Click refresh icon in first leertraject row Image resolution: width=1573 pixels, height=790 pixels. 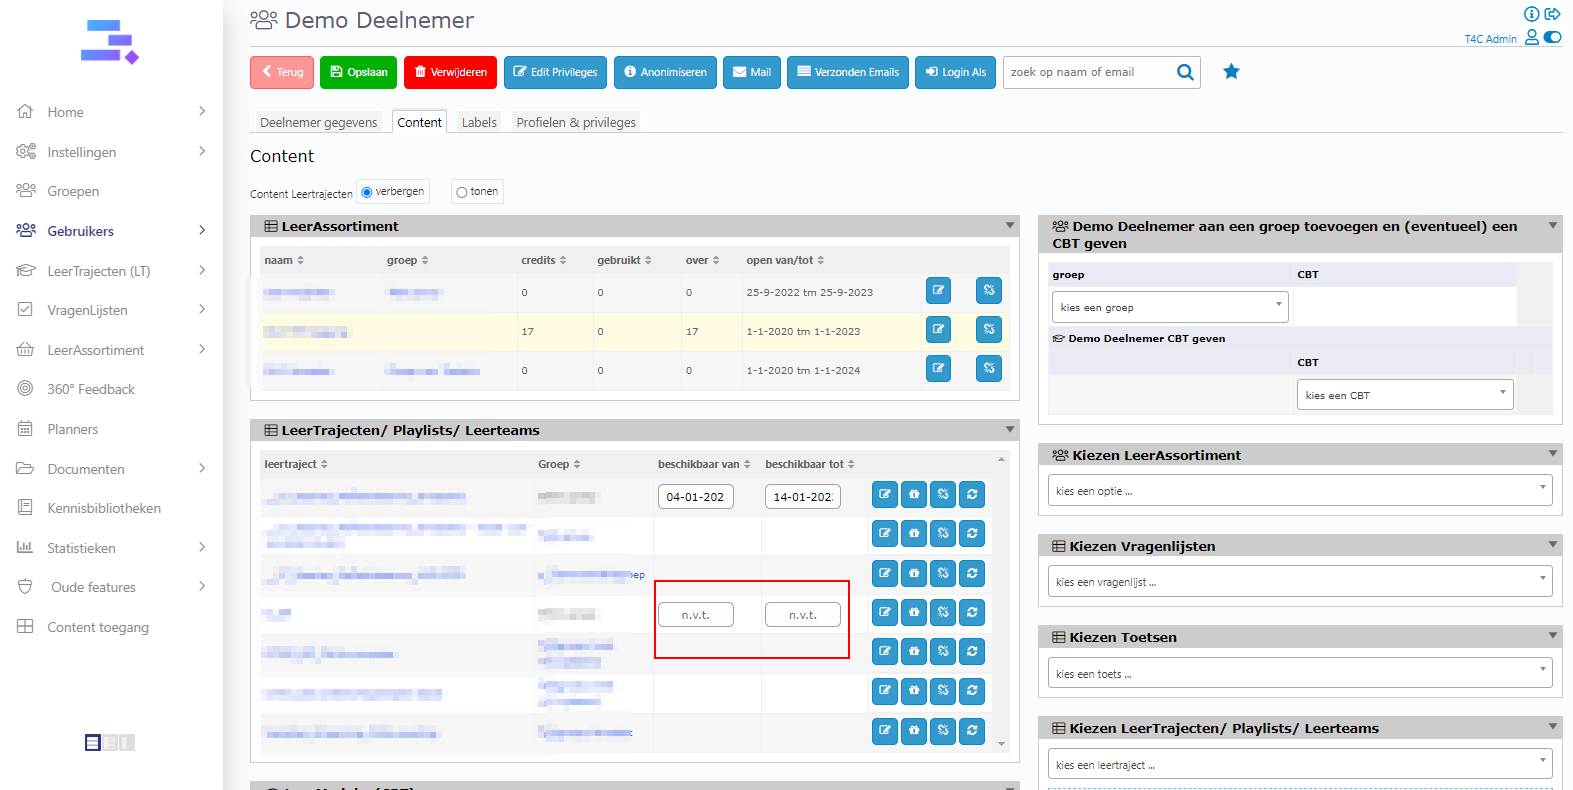[x=972, y=495]
